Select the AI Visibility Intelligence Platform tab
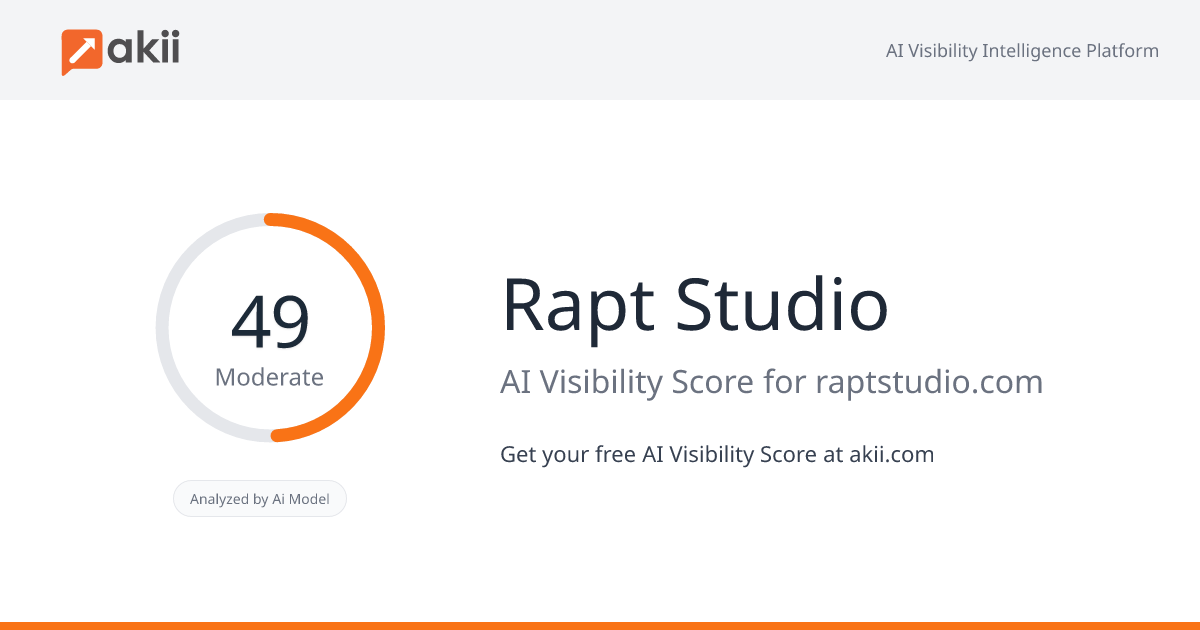 coord(1022,50)
